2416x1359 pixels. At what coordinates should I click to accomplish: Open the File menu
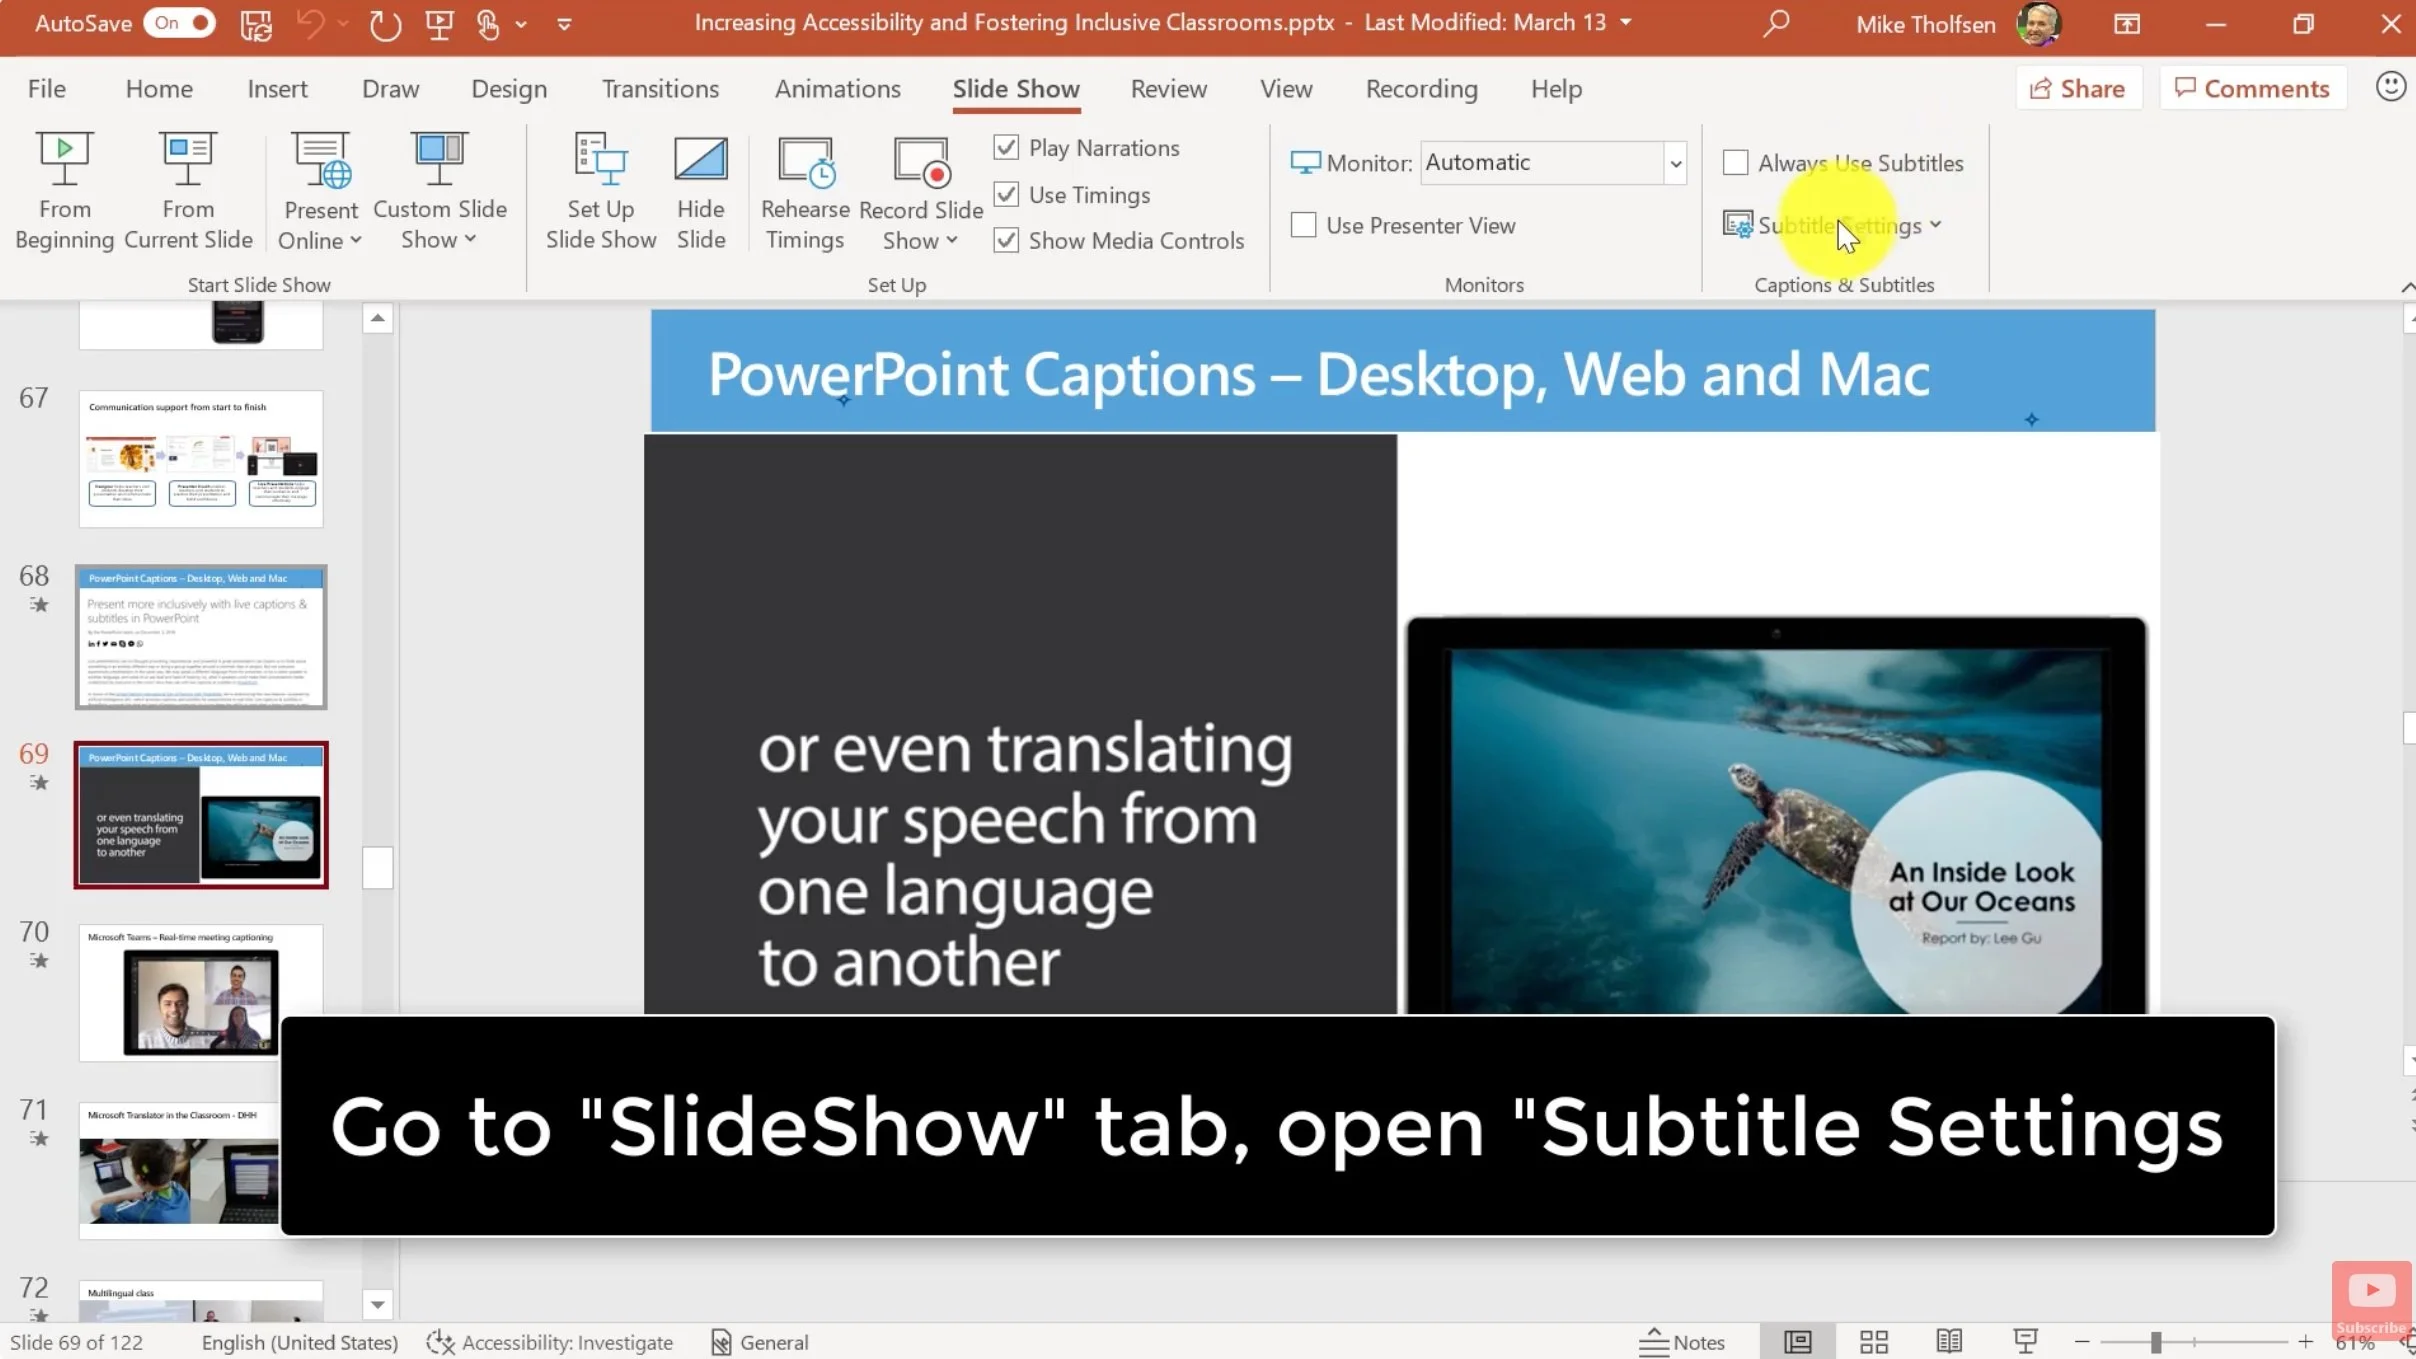(46, 89)
